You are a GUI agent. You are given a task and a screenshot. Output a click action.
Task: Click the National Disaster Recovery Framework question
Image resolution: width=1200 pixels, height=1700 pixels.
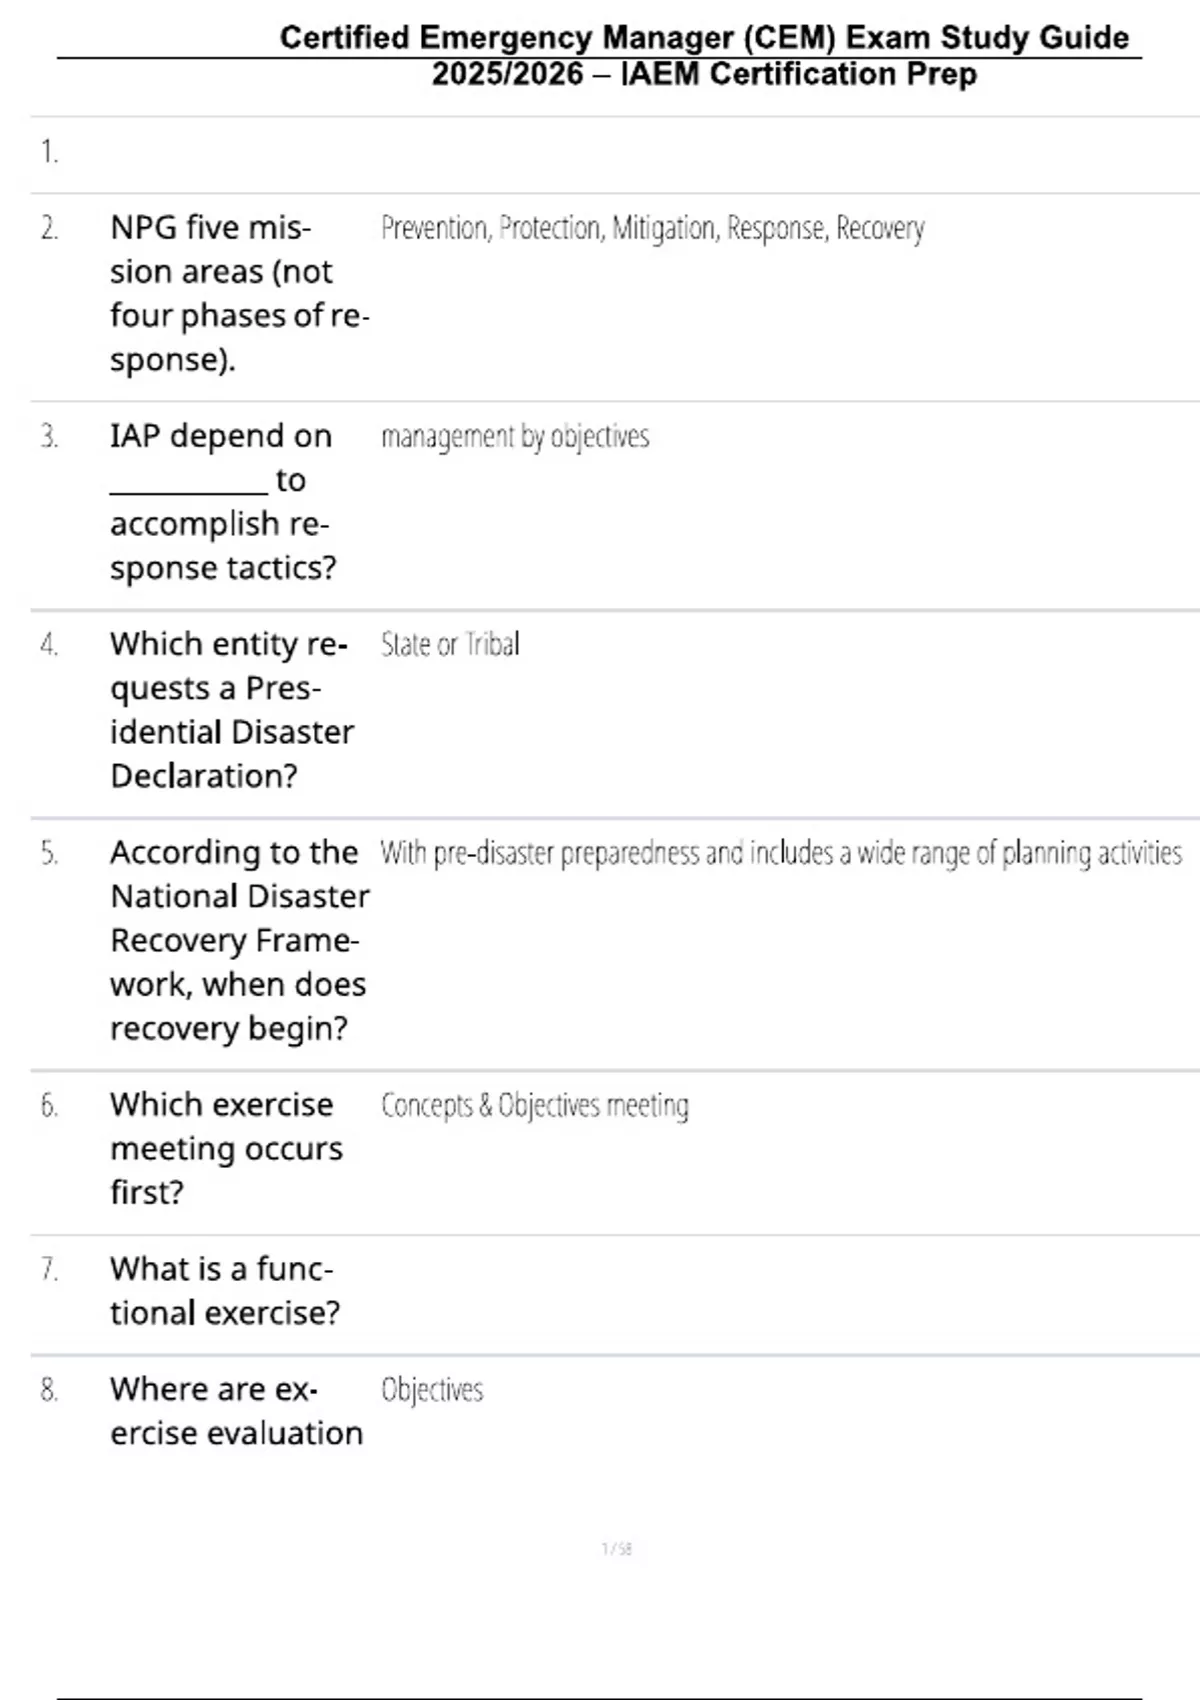239,939
